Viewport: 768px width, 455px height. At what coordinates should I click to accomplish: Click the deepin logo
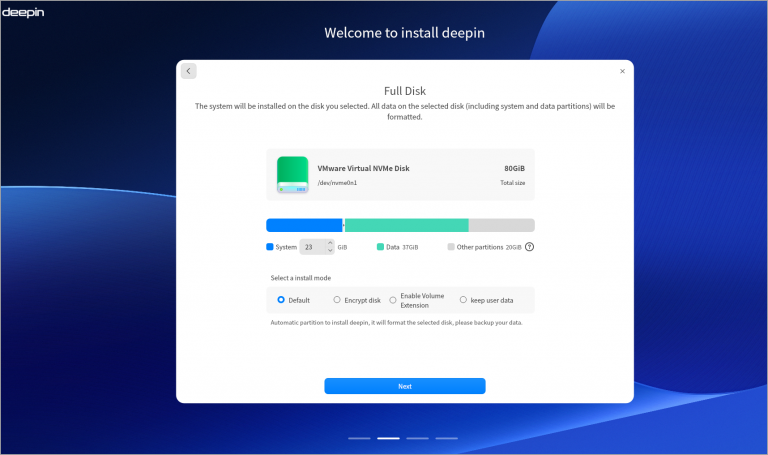click(23, 12)
